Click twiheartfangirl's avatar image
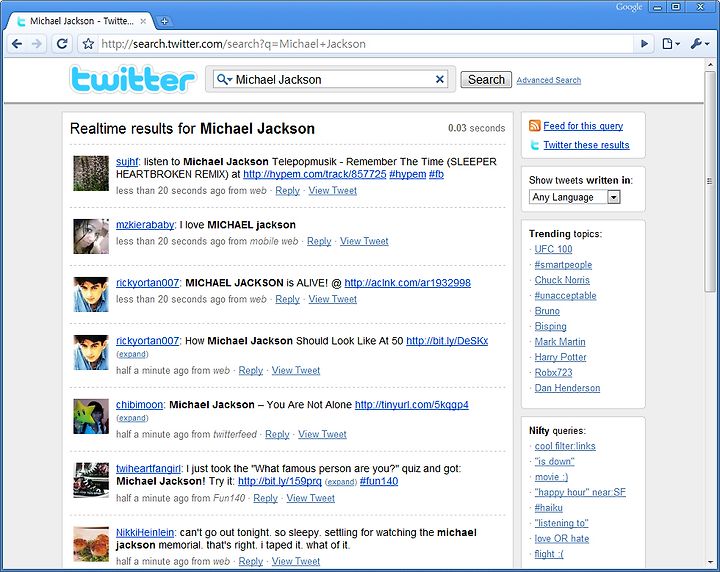720x572 pixels. tap(91, 480)
